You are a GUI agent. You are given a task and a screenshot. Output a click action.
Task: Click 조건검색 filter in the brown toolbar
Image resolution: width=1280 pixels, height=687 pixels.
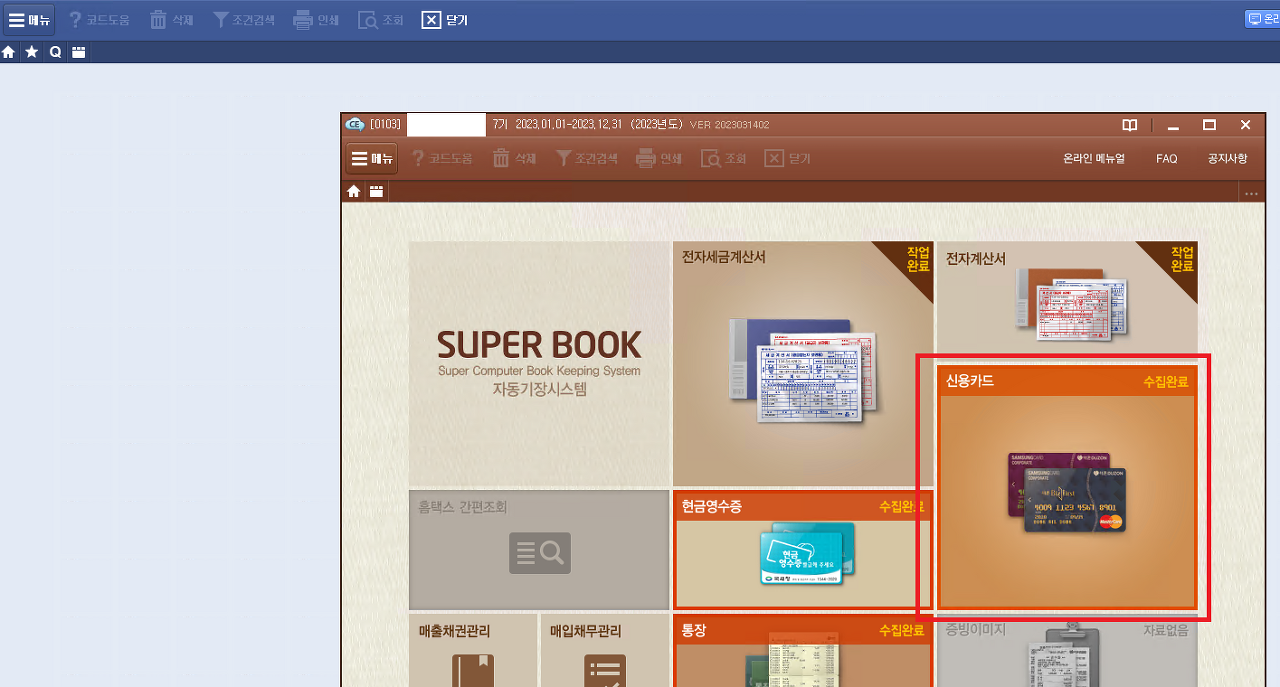pos(587,158)
